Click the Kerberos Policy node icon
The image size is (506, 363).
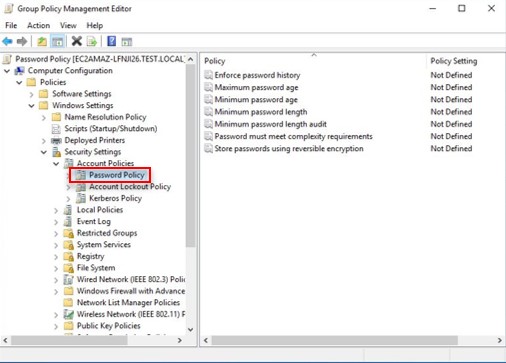point(81,198)
